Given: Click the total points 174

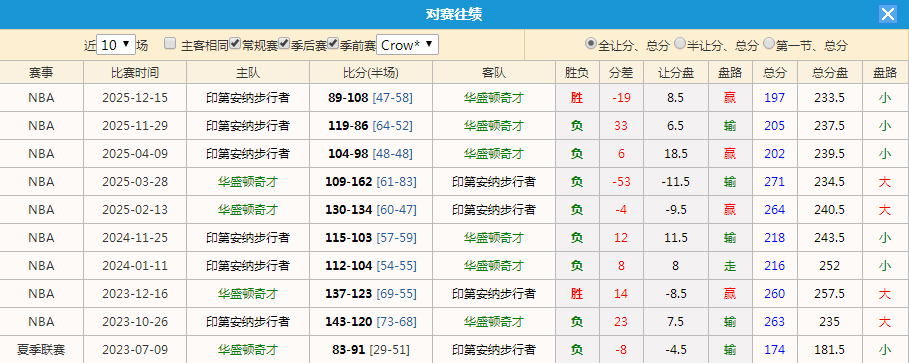Looking at the screenshot, I should coord(775,350).
